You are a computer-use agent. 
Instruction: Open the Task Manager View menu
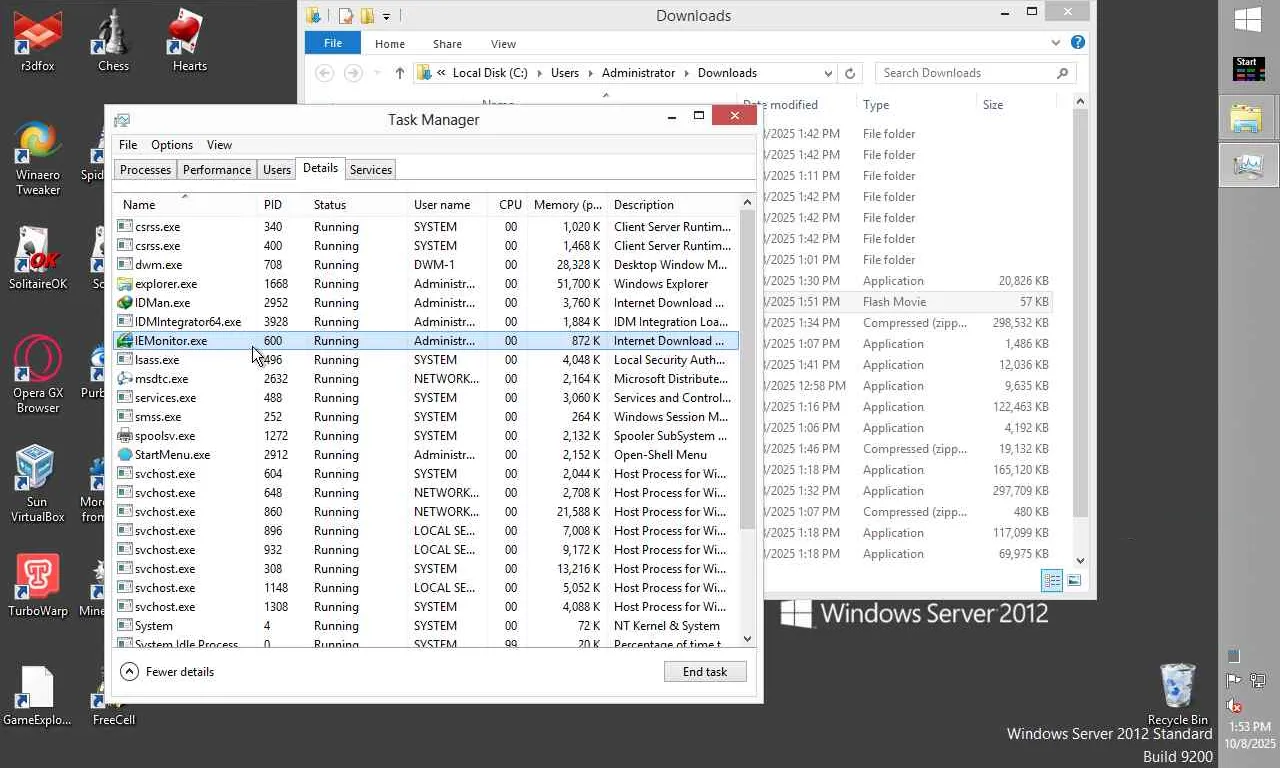click(219, 145)
